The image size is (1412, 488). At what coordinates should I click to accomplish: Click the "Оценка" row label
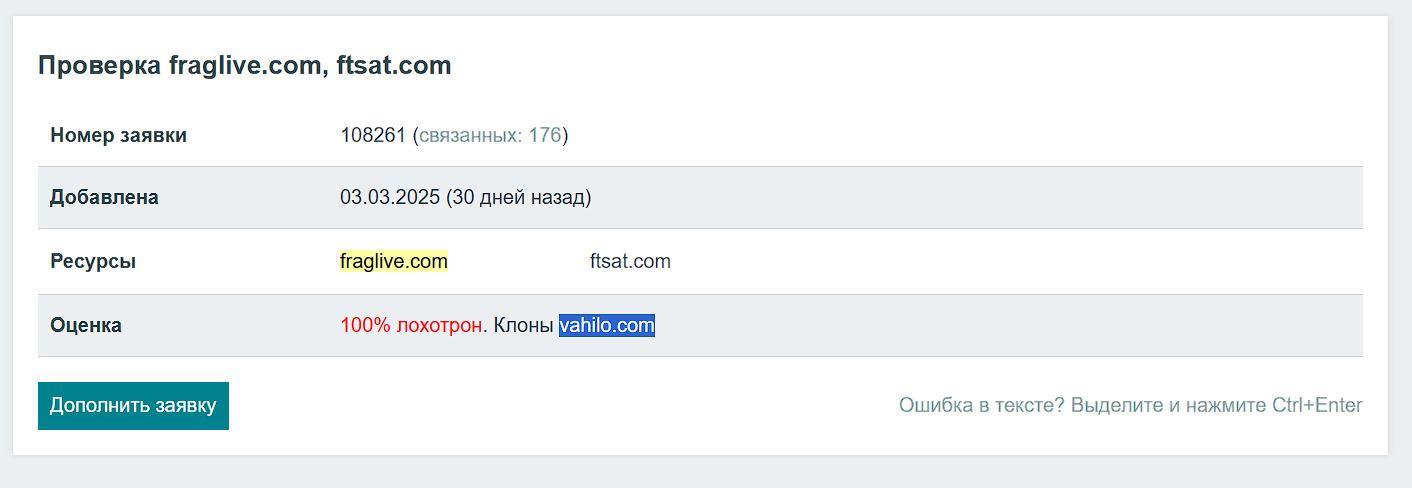86,326
